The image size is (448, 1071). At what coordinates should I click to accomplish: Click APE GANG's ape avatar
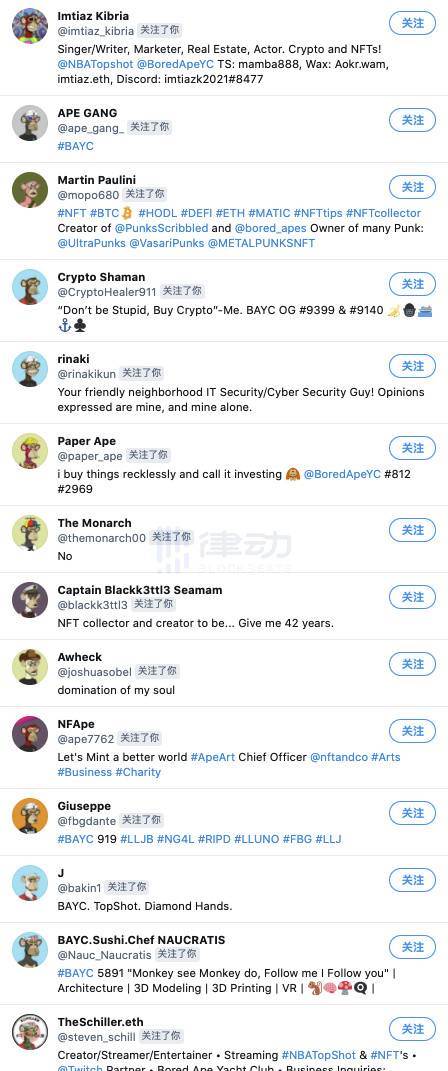coord(30,123)
